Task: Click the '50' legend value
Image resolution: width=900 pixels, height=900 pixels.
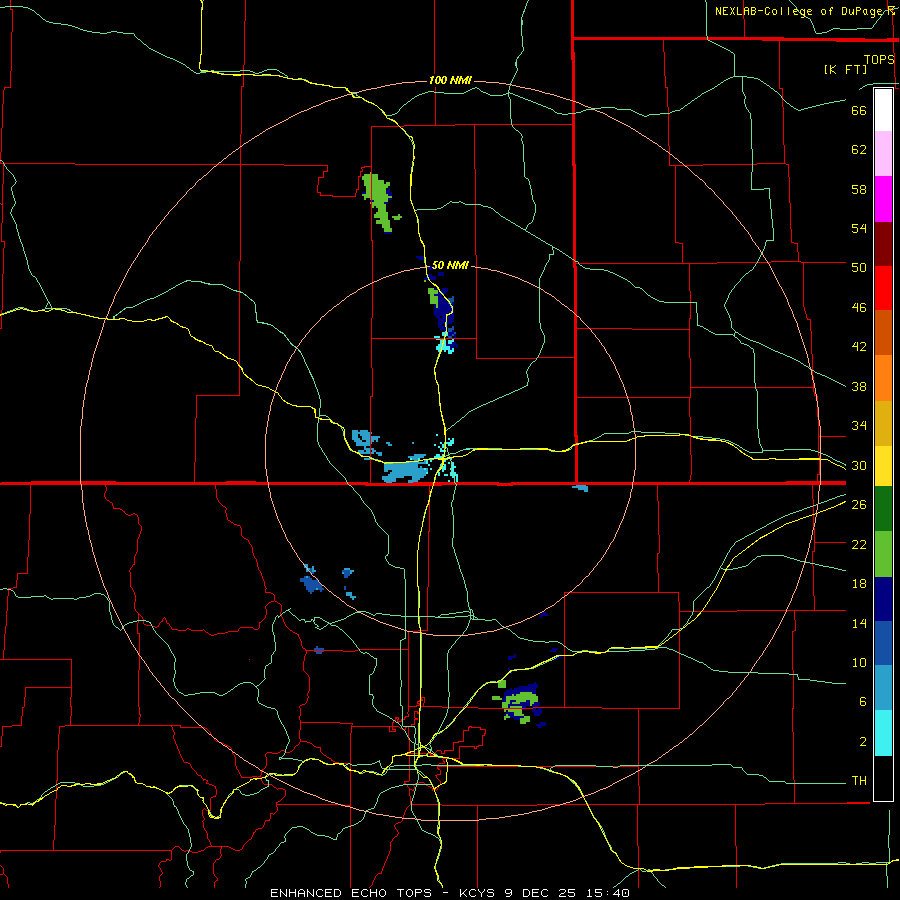Action: 859,267
